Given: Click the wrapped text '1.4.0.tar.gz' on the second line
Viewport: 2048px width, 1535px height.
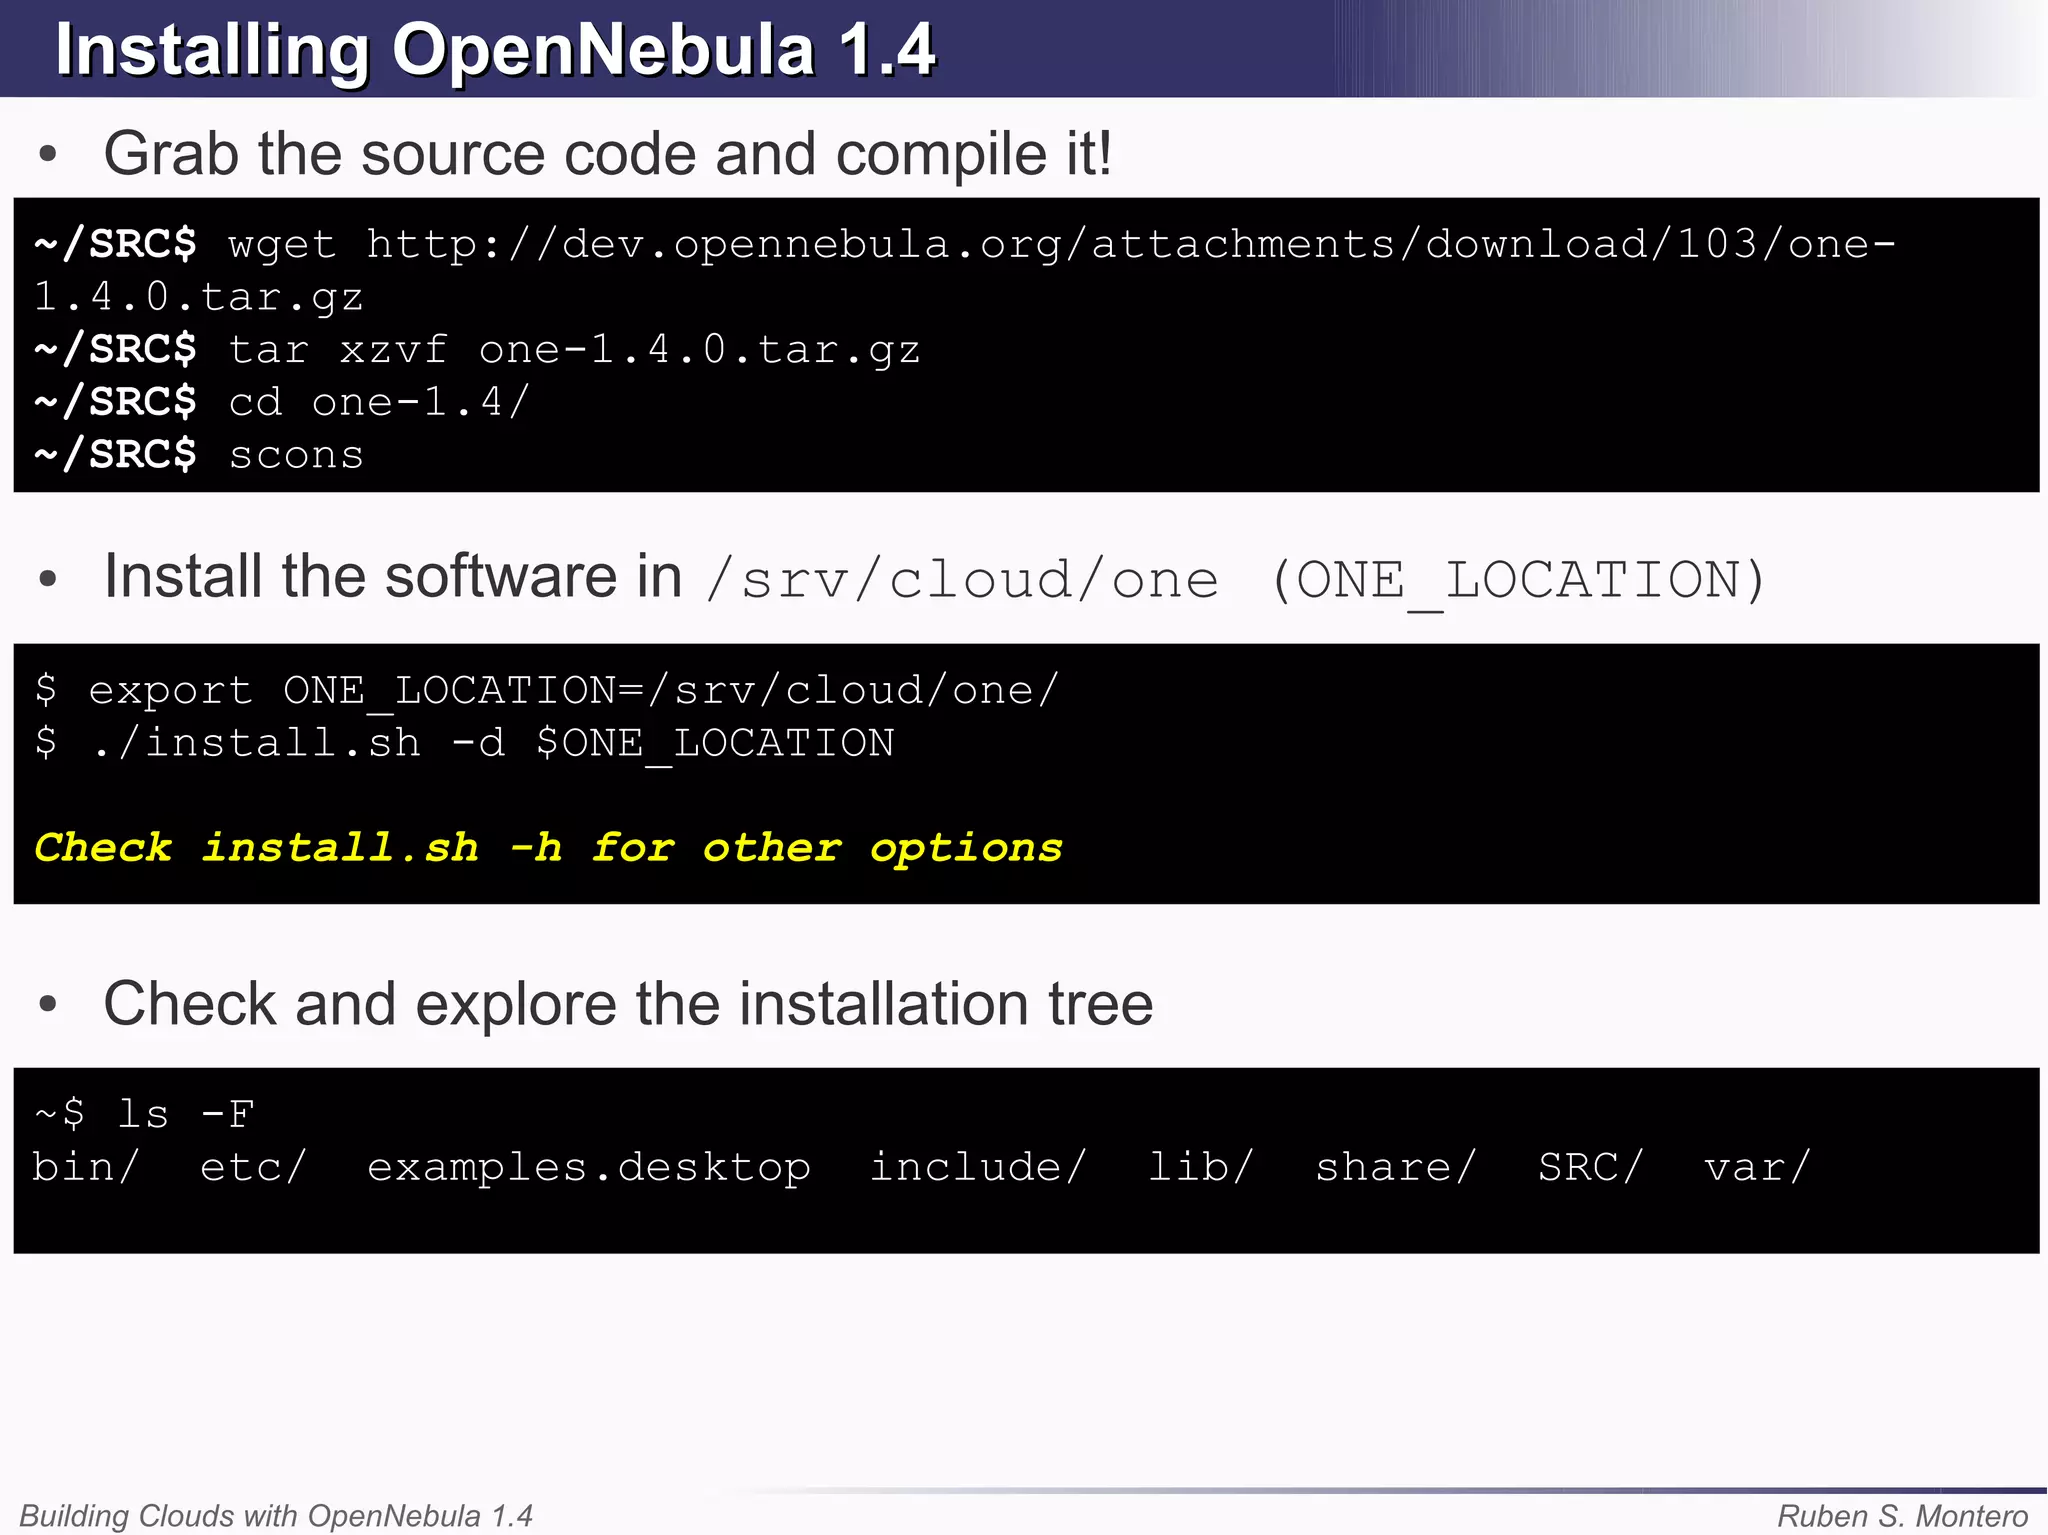Looking at the screenshot, I should tap(198, 297).
